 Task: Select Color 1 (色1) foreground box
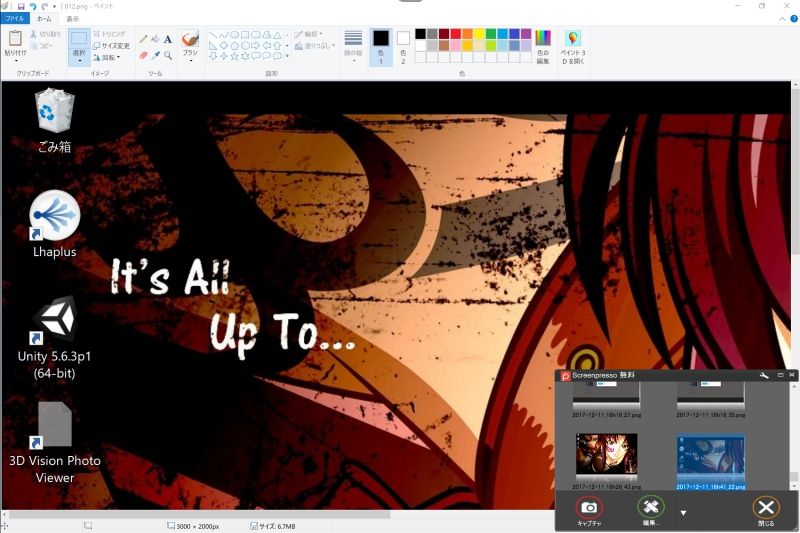[381, 47]
